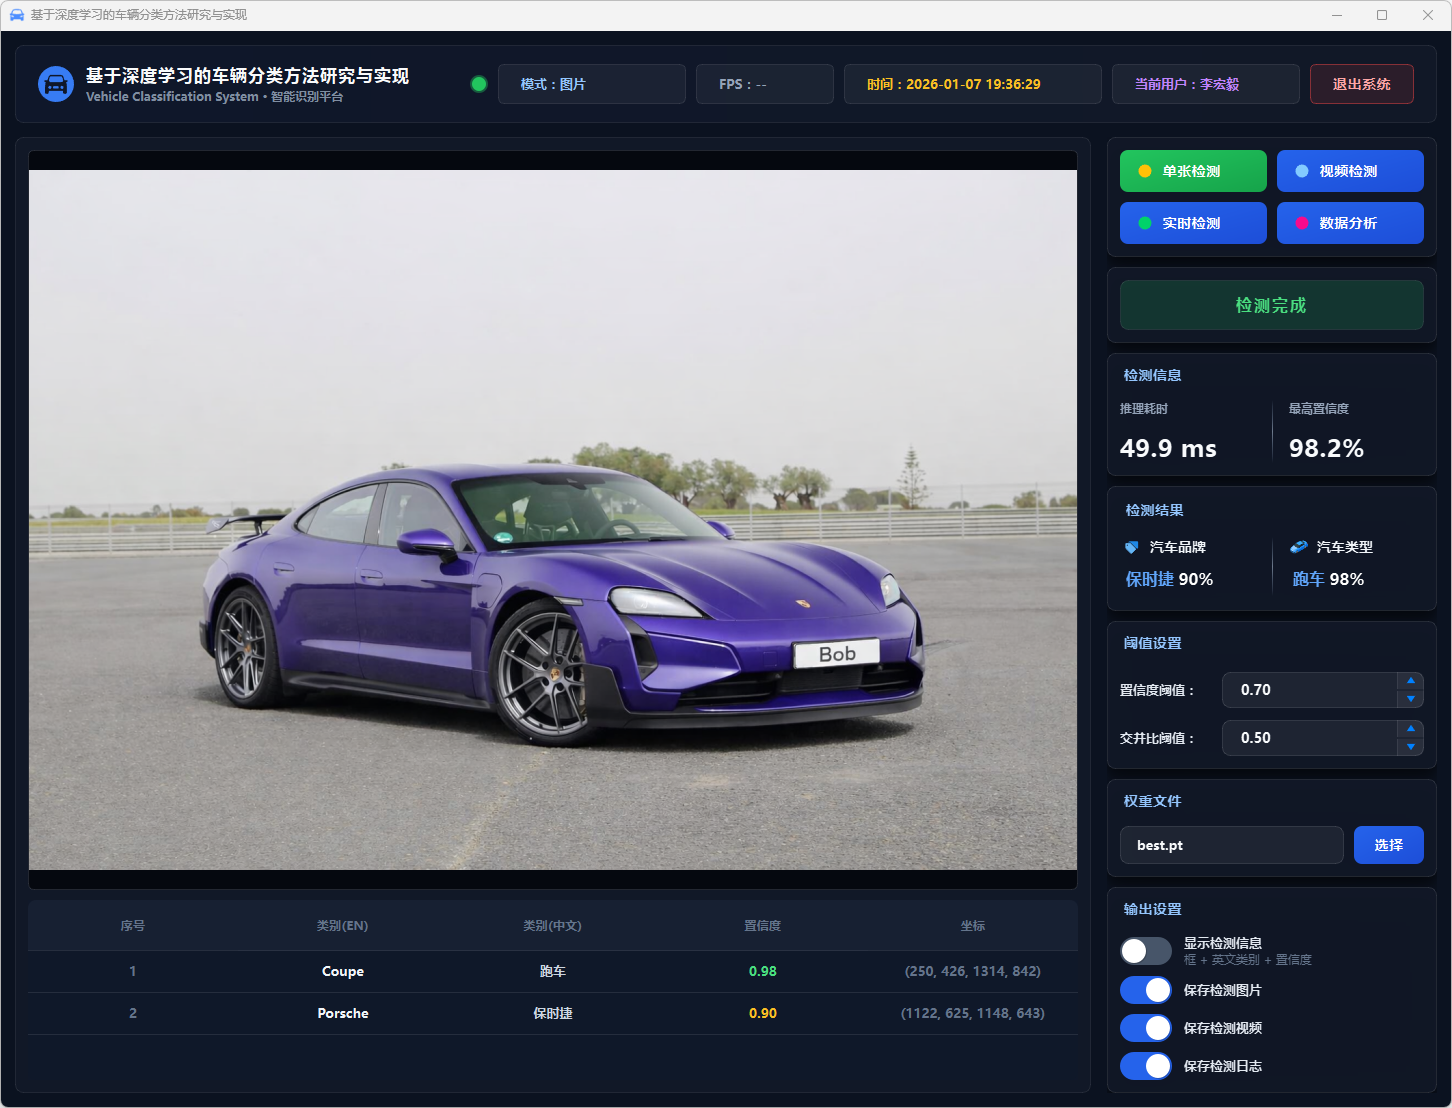Disable the 保存检测视频 switch
This screenshot has height=1108, width=1452.
pos(1146,1028)
